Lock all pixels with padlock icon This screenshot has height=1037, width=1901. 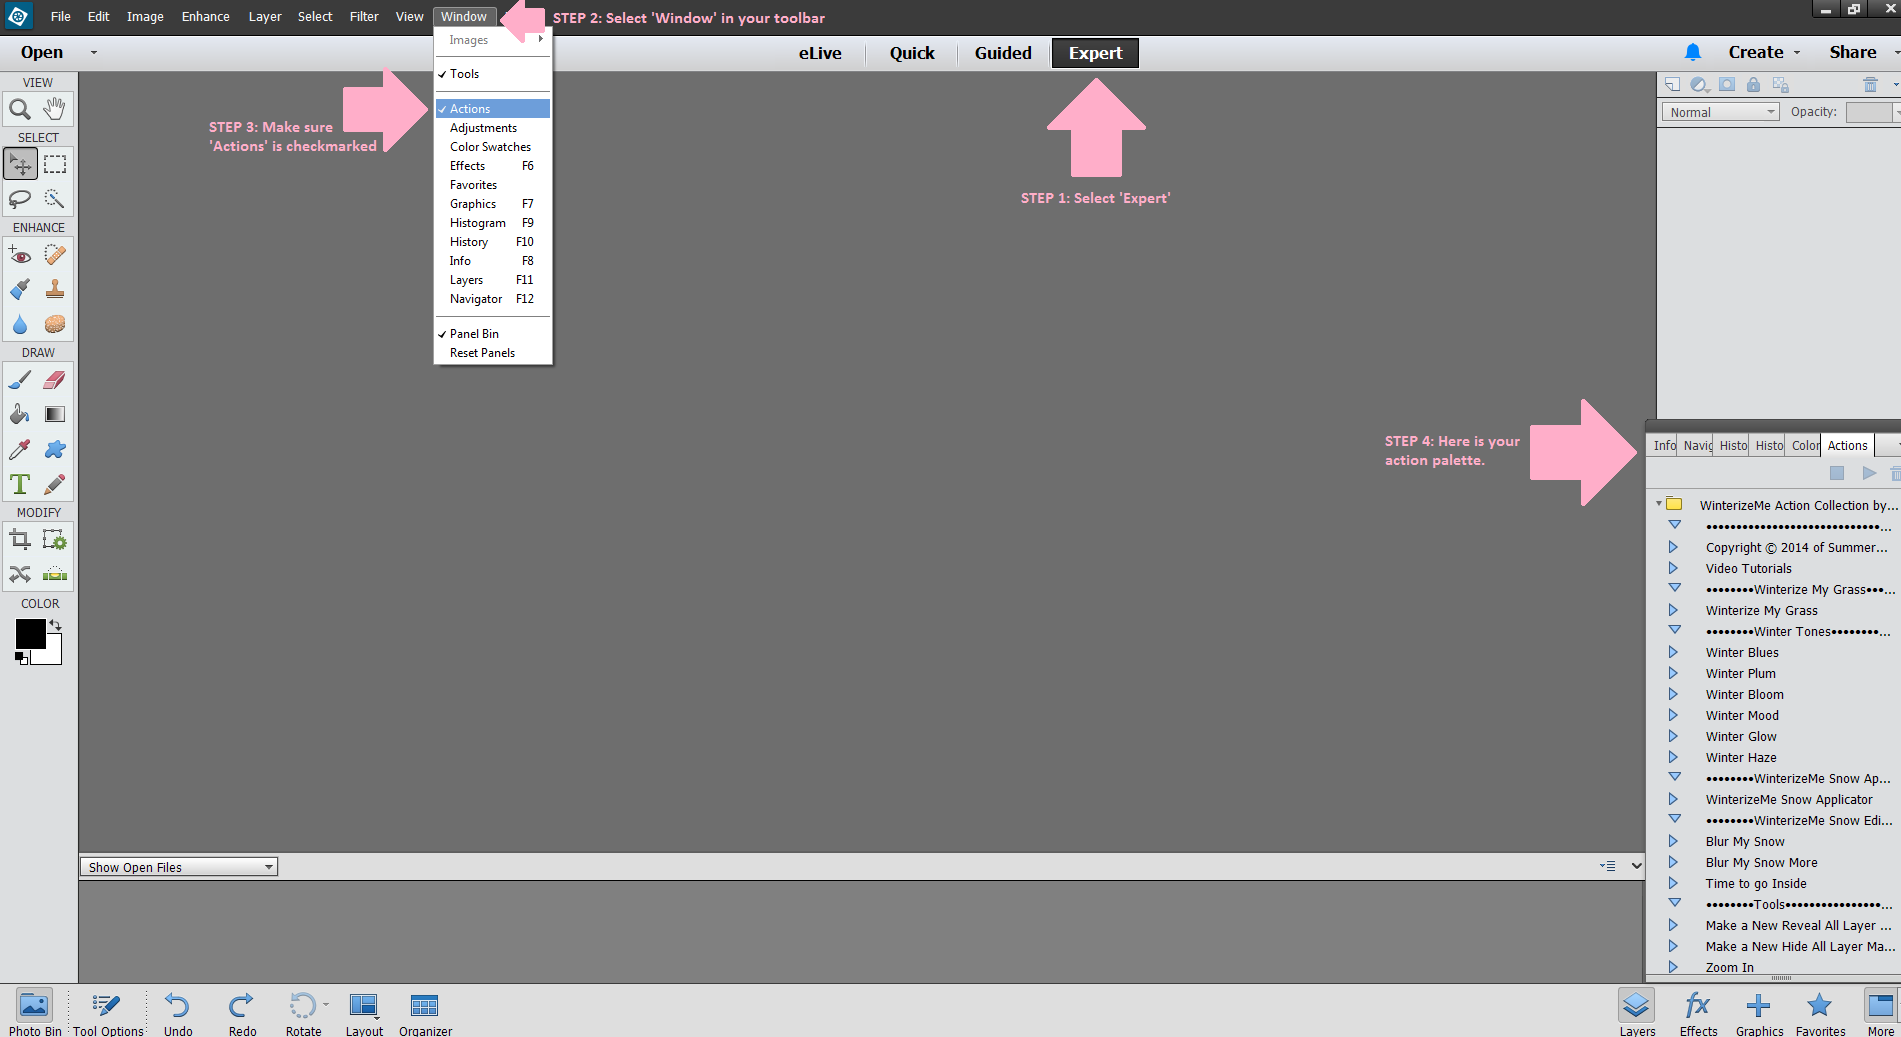click(1753, 85)
